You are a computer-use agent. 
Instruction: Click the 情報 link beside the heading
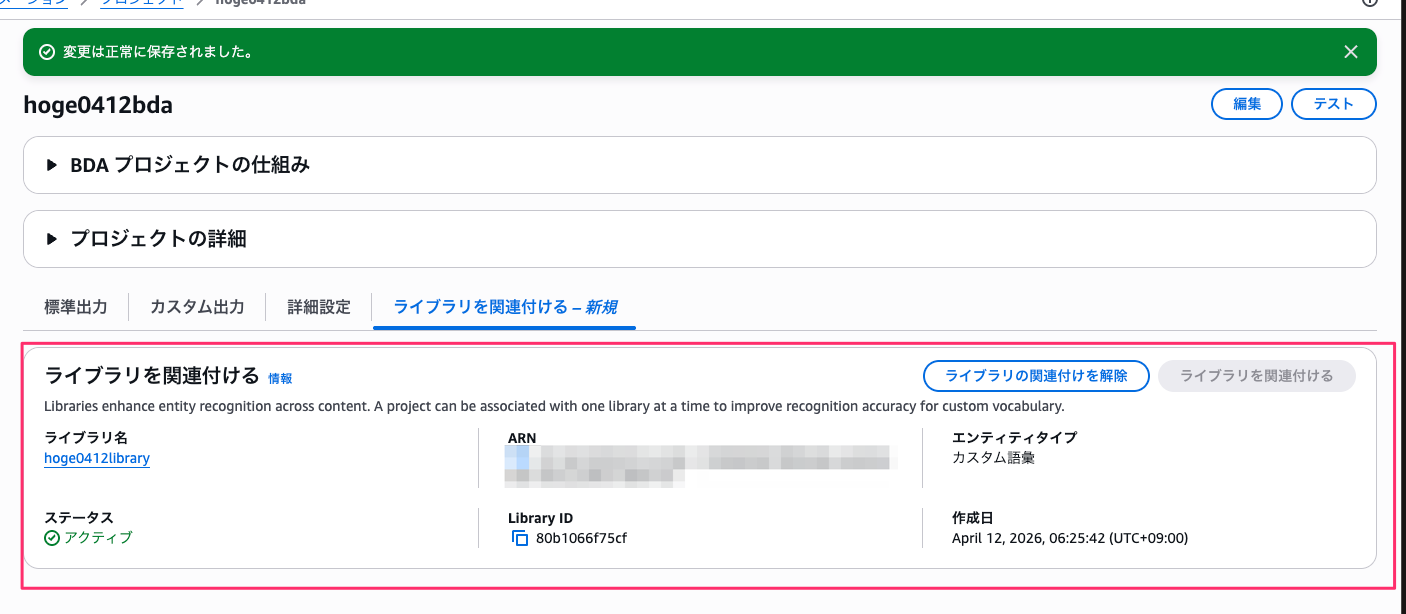point(280,379)
